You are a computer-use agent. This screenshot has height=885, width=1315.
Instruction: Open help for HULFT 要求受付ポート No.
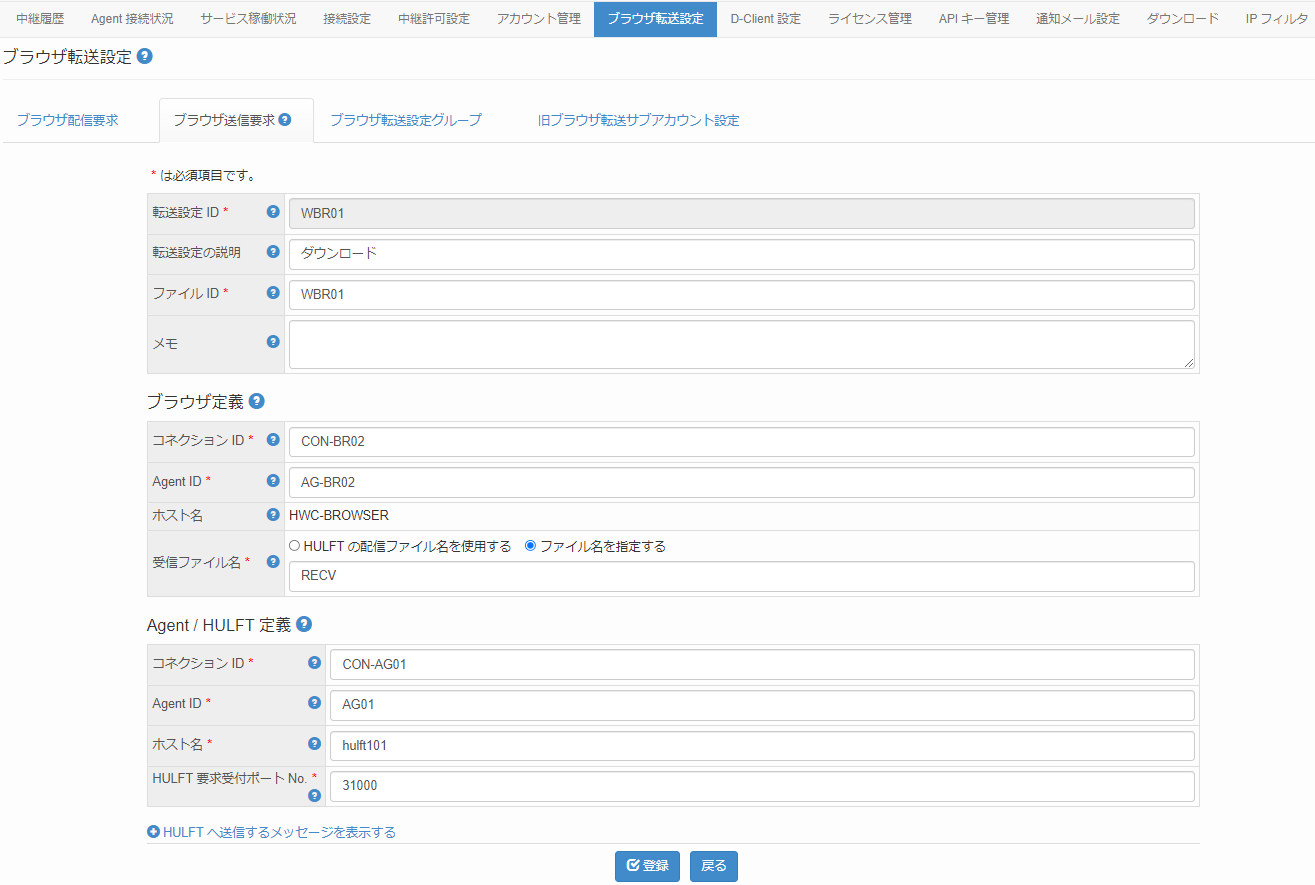(314, 796)
